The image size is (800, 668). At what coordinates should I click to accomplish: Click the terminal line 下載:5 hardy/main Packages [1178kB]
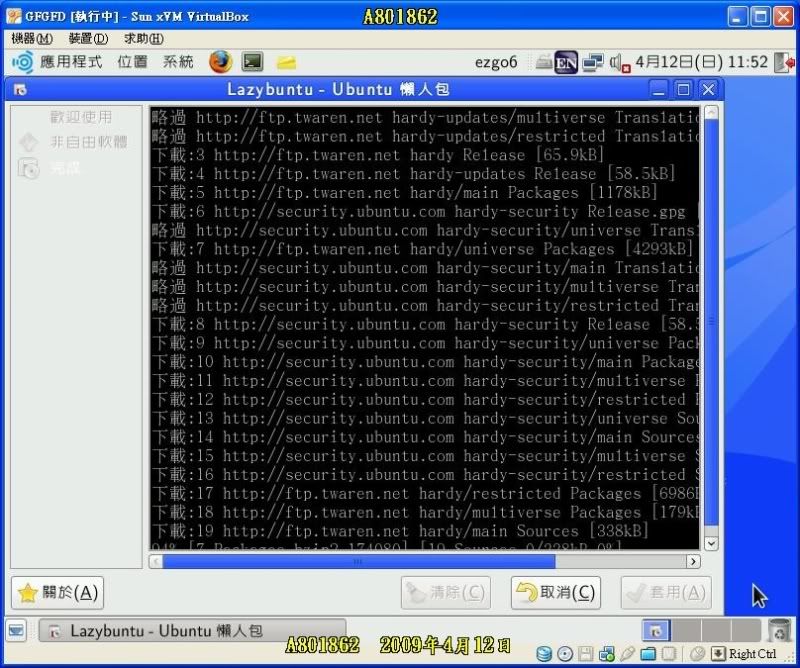click(405, 192)
